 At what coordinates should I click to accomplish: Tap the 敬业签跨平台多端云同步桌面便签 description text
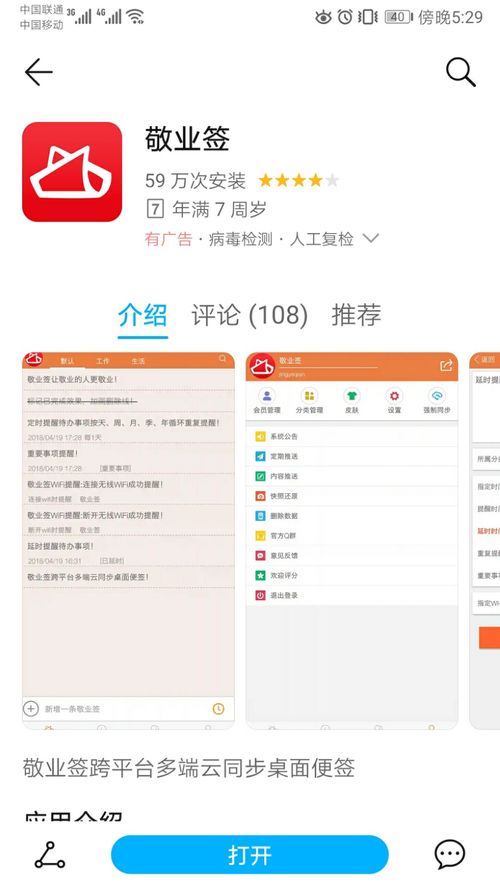pyautogui.click(x=189, y=768)
